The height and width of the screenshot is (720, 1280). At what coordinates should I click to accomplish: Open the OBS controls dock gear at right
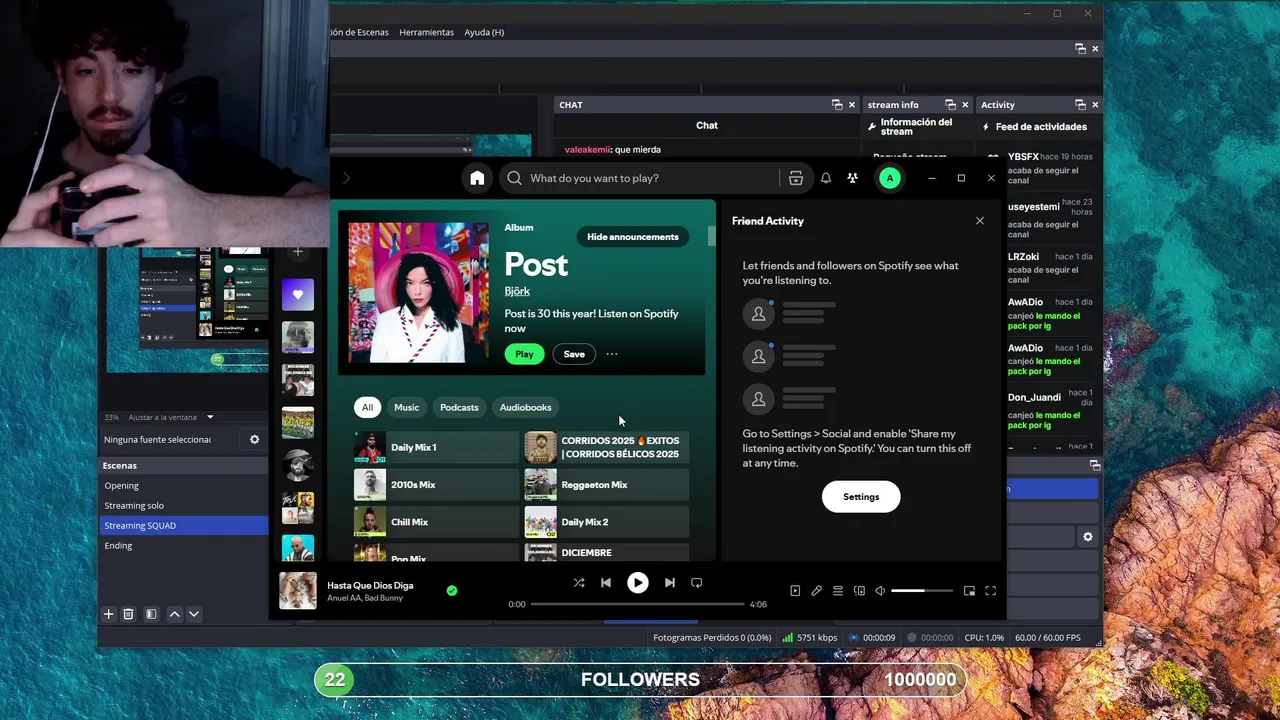[x=1088, y=537]
